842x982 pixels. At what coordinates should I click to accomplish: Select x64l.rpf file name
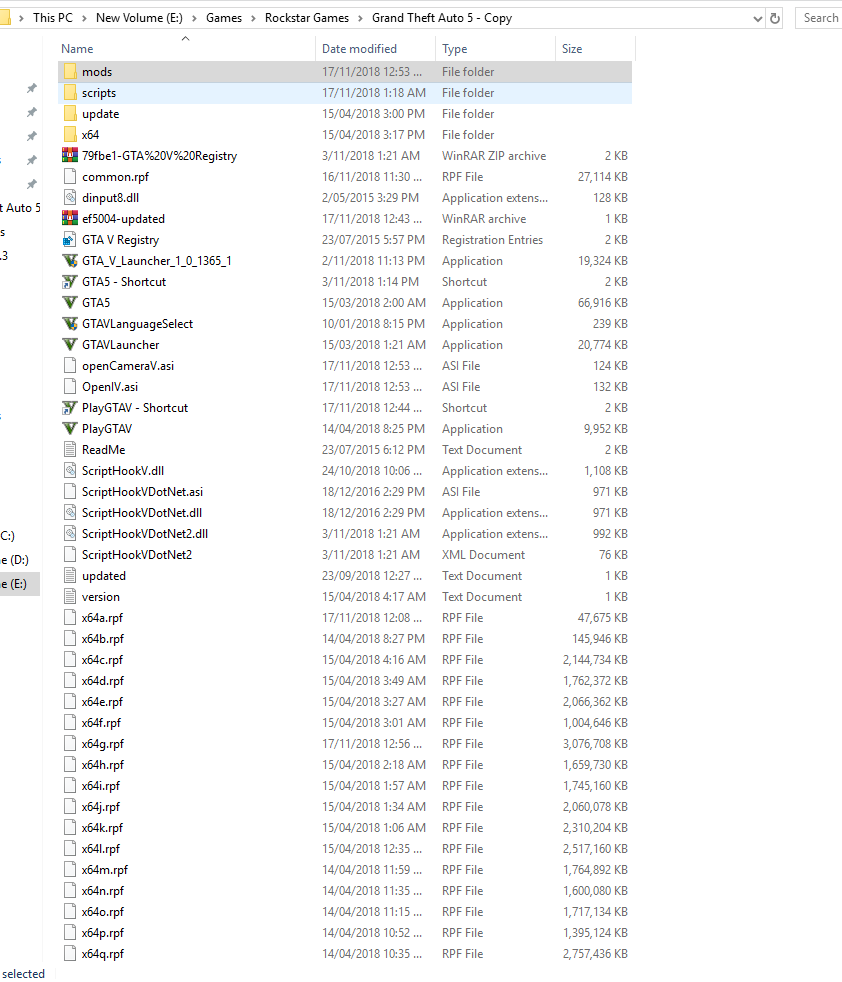(x=101, y=849)
